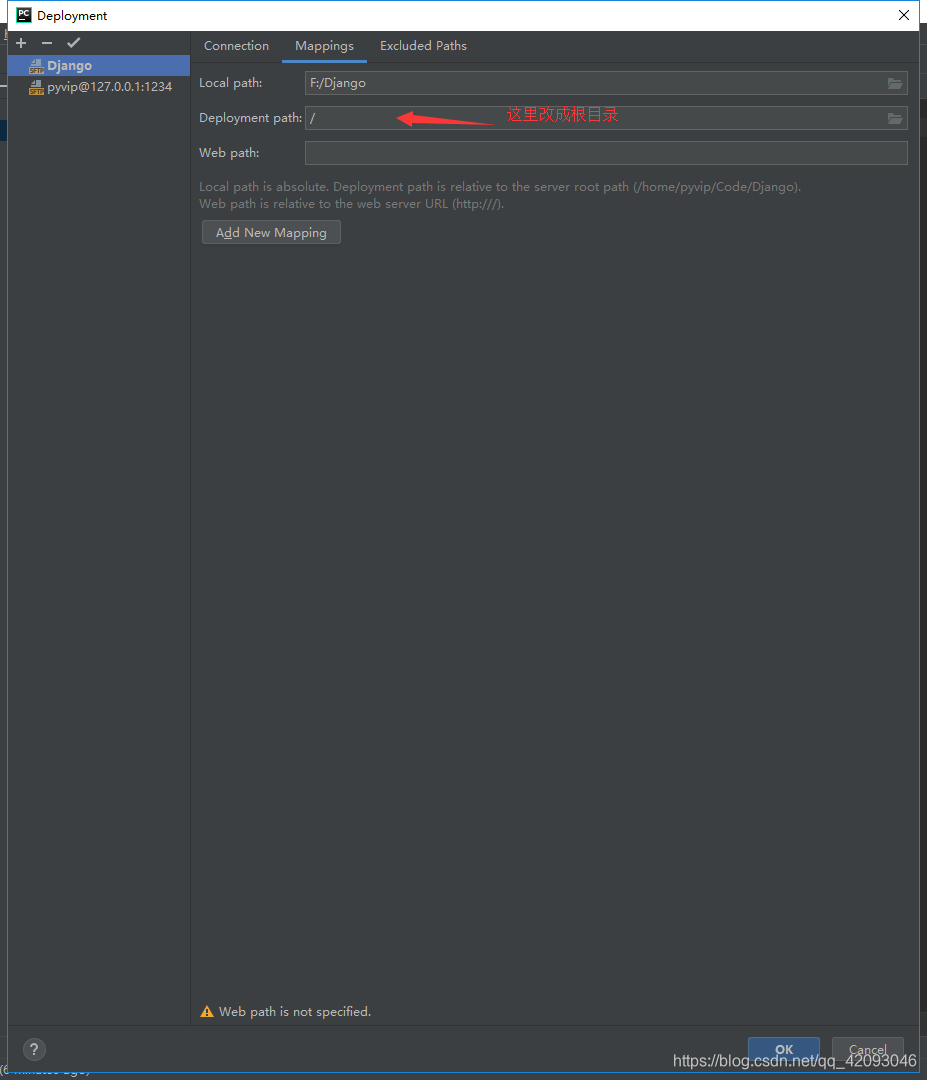This screenshot has height=1080, width=927.
Task: Click 'Web path is not specified.' warning text
Action: click(295, 1011)
